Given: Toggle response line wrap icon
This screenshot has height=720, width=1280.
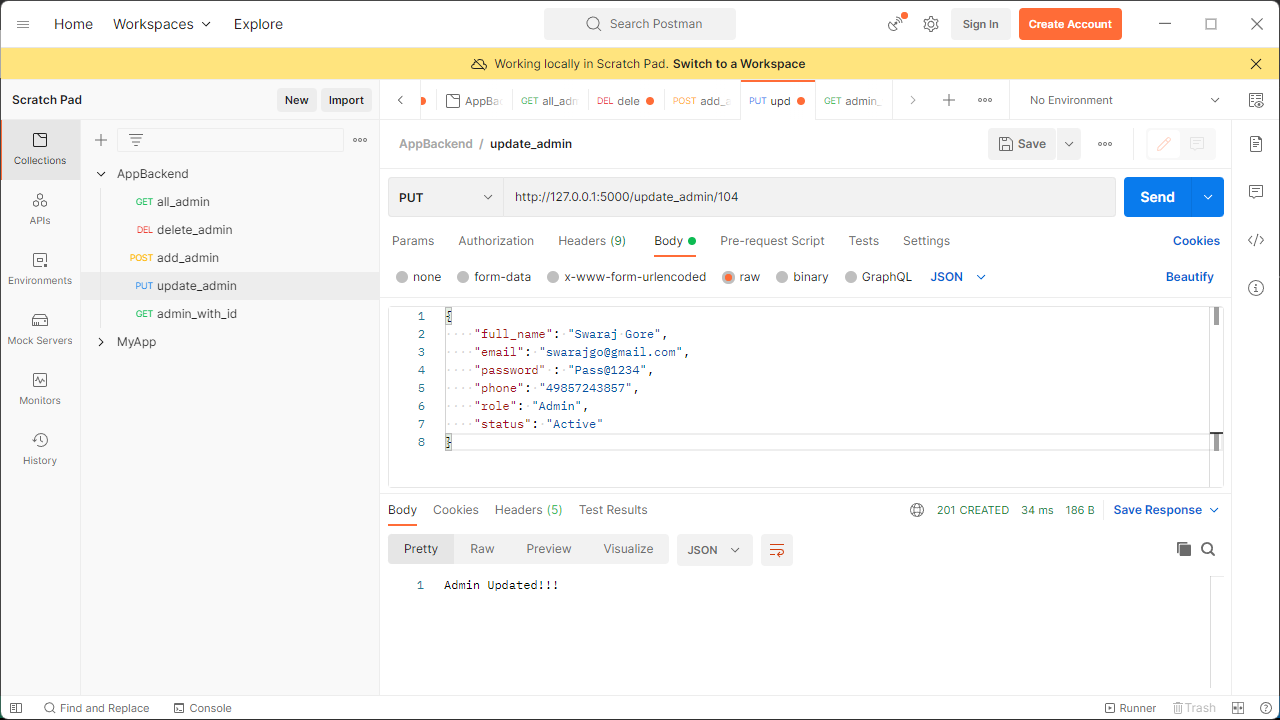Looking at the screenshot, I should click(777, 550).
